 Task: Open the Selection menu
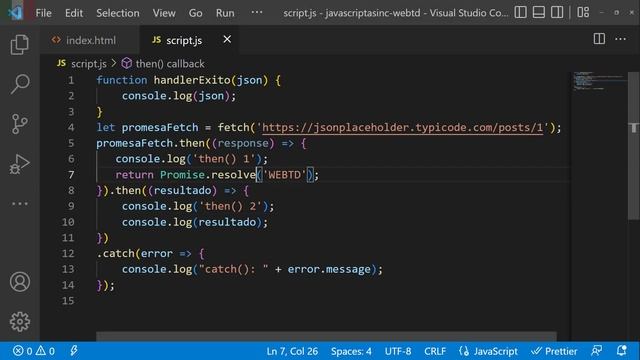click(118, 13)
